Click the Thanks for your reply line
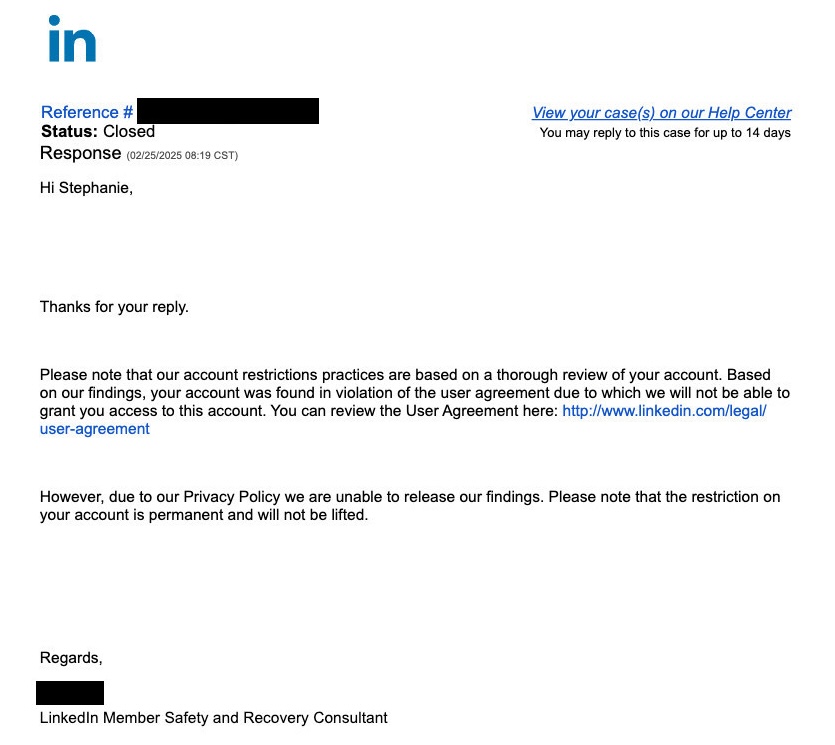This screenshot has width=835, height=745. tap(114, 307)
